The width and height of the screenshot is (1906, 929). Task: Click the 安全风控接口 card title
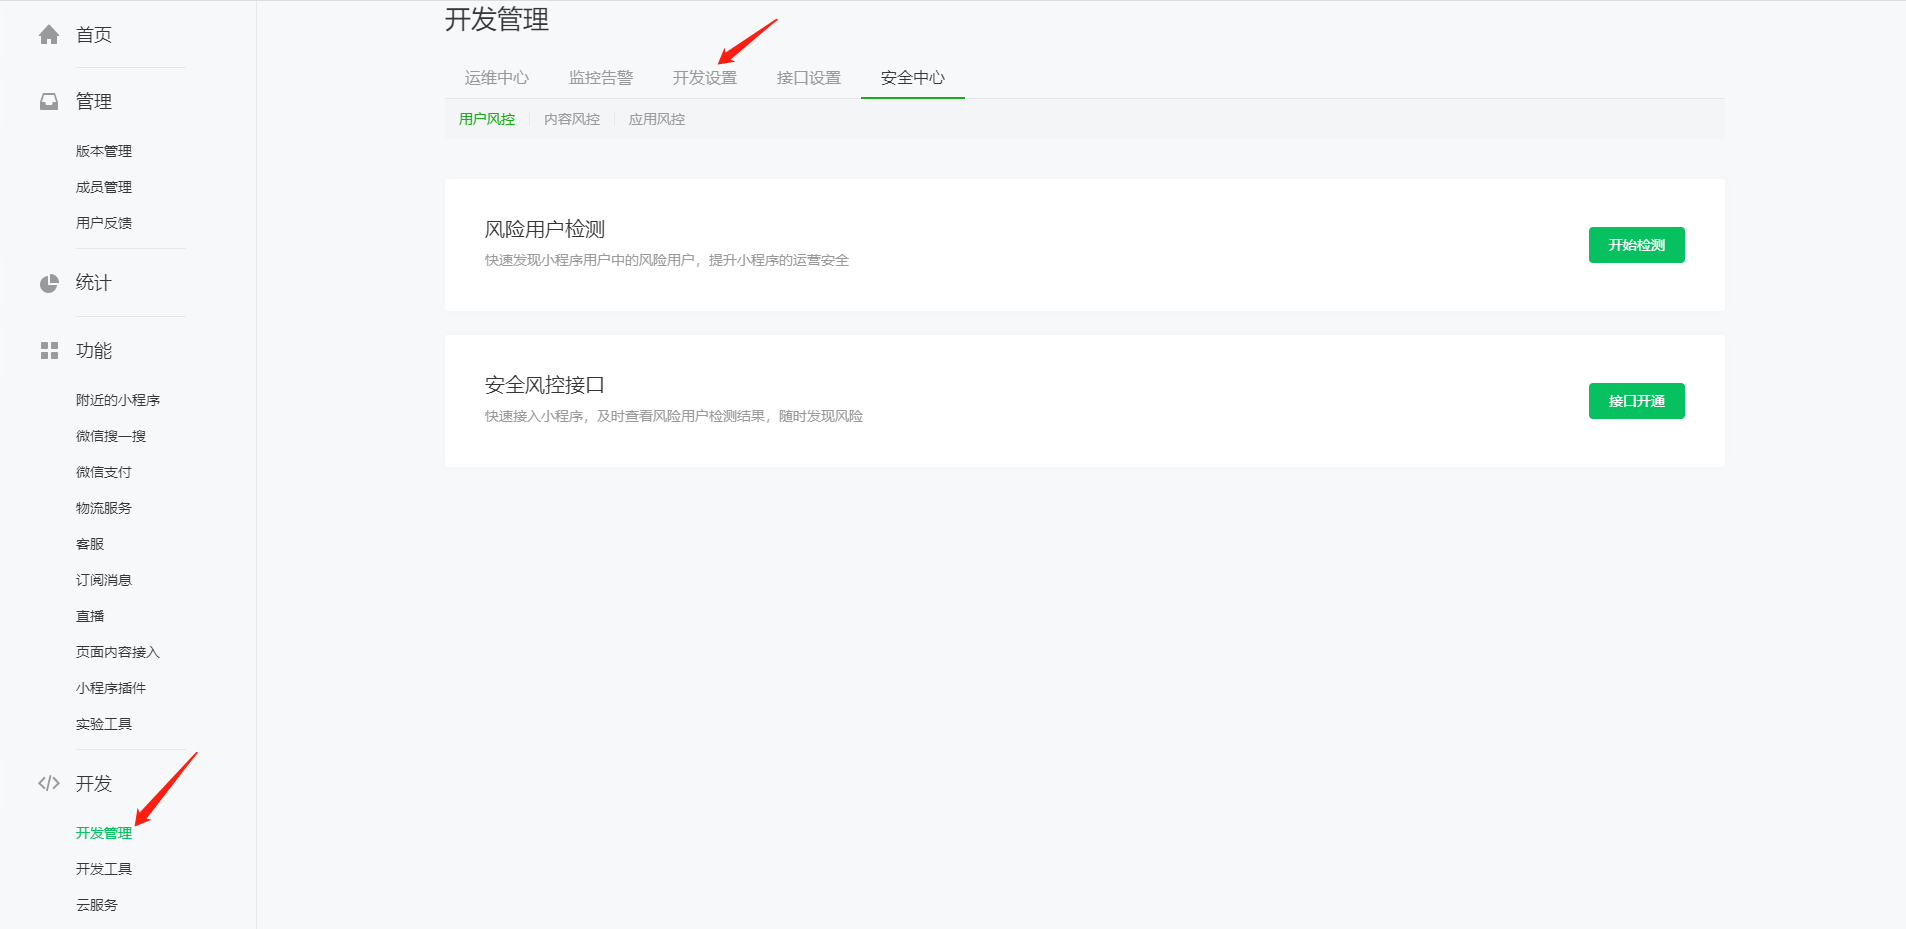point(545,385)
